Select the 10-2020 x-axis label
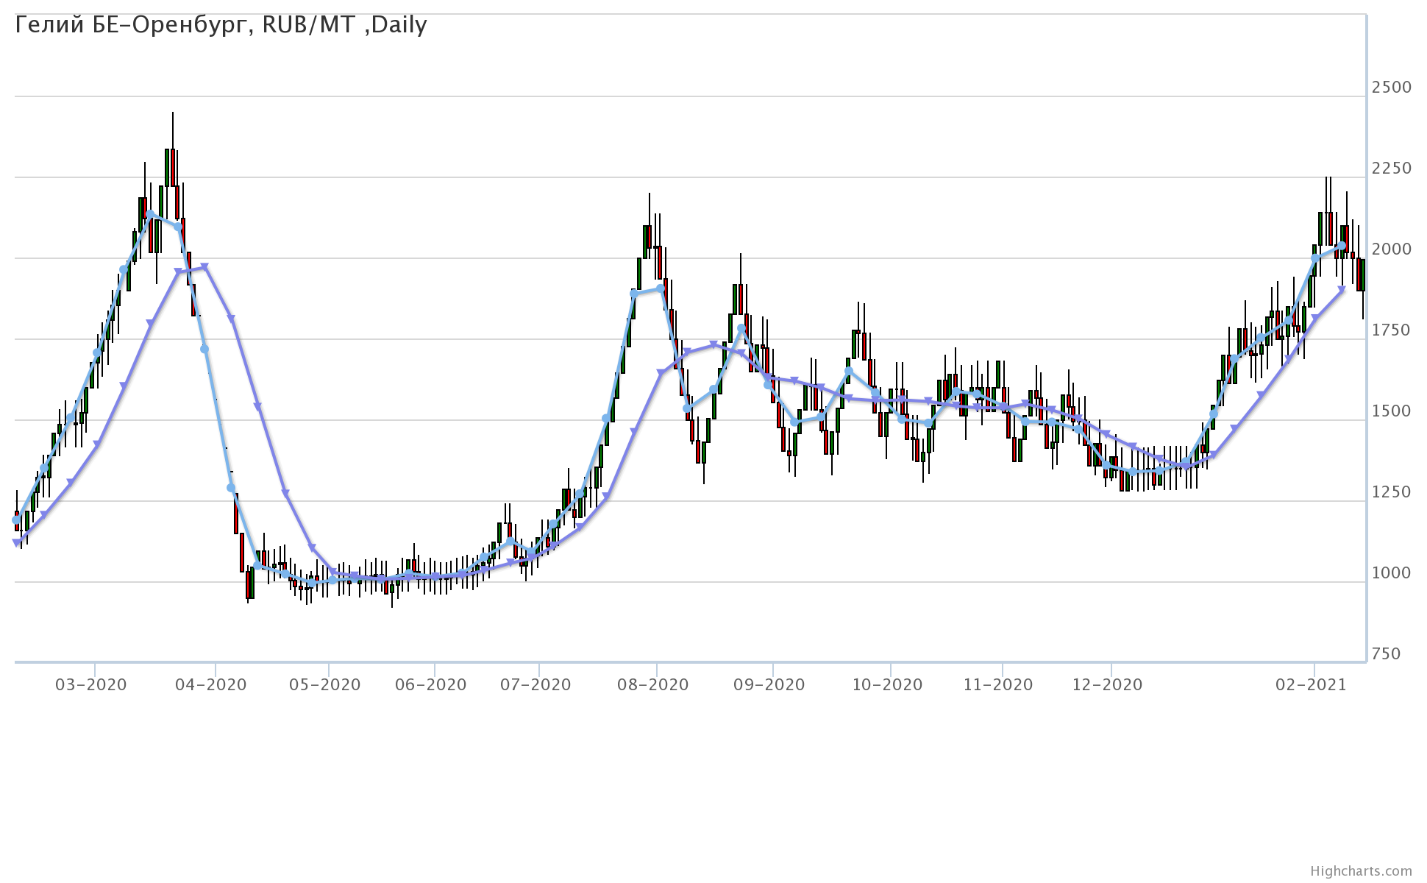 click(886, 685)
